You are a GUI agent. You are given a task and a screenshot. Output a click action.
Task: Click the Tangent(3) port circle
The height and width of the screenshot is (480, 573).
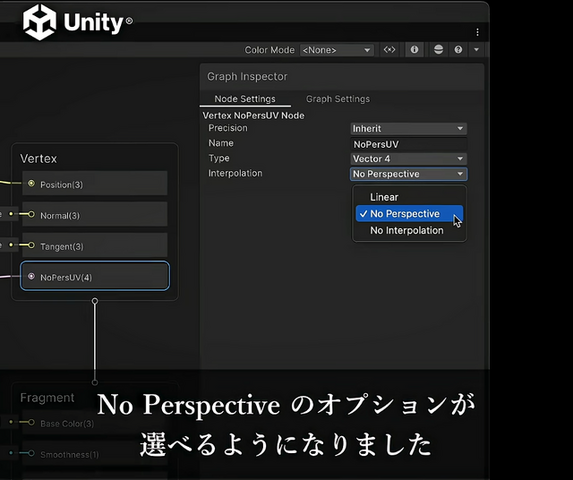pos(31,245)
